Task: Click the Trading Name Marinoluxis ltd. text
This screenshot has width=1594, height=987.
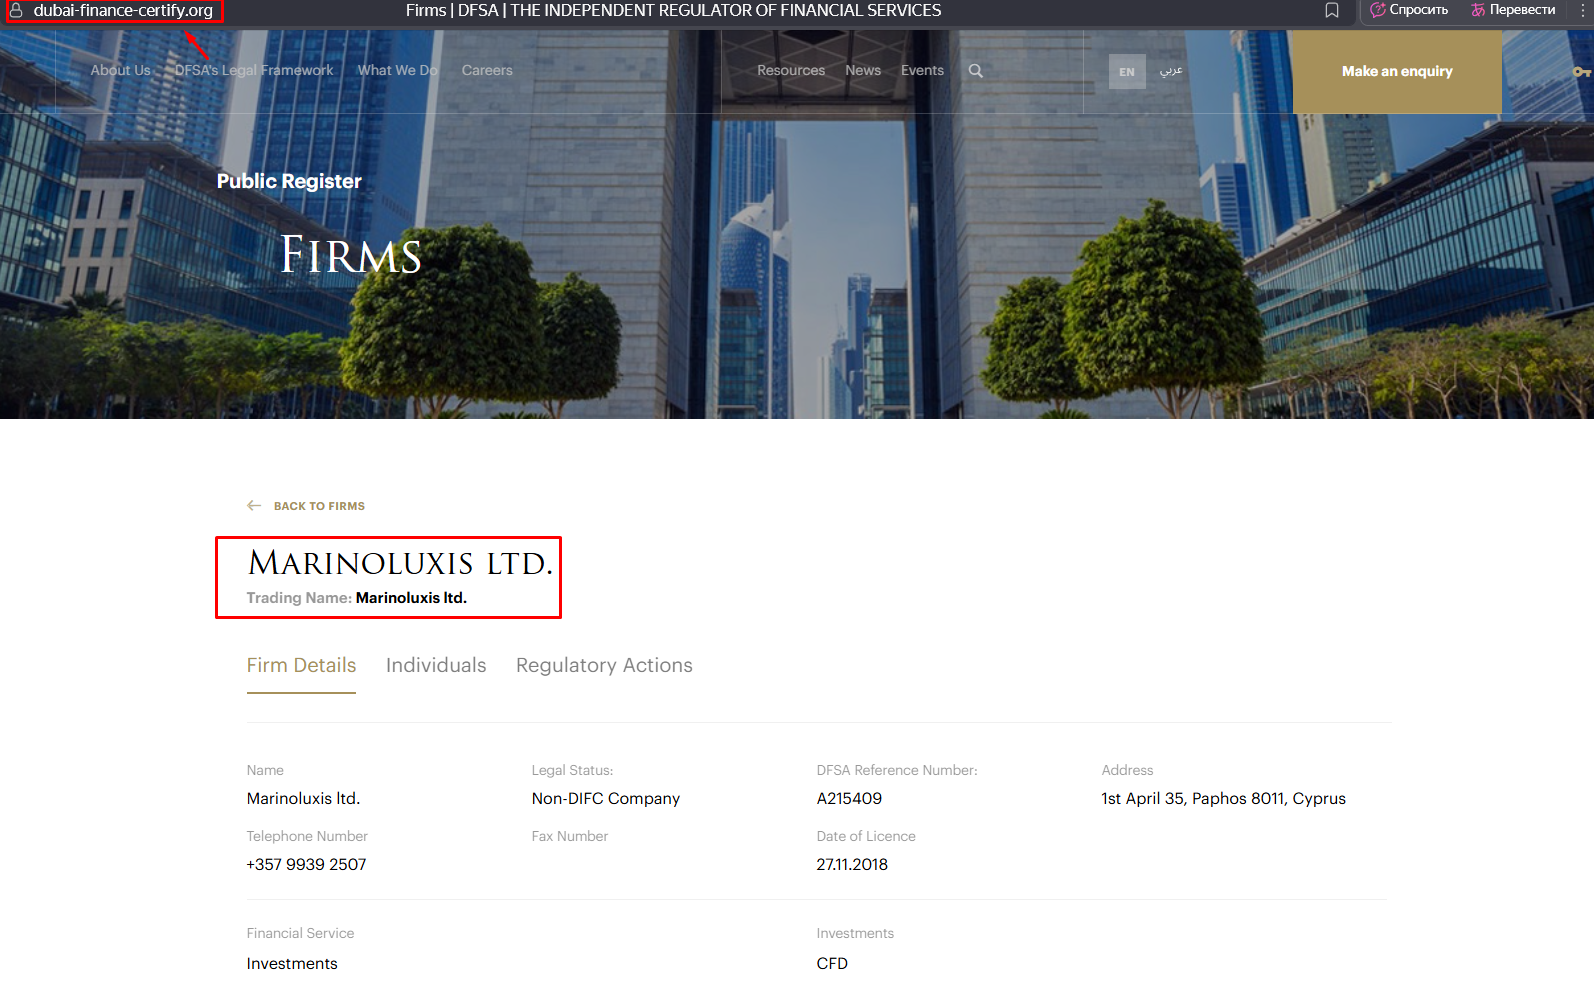Action: (357, 598)
